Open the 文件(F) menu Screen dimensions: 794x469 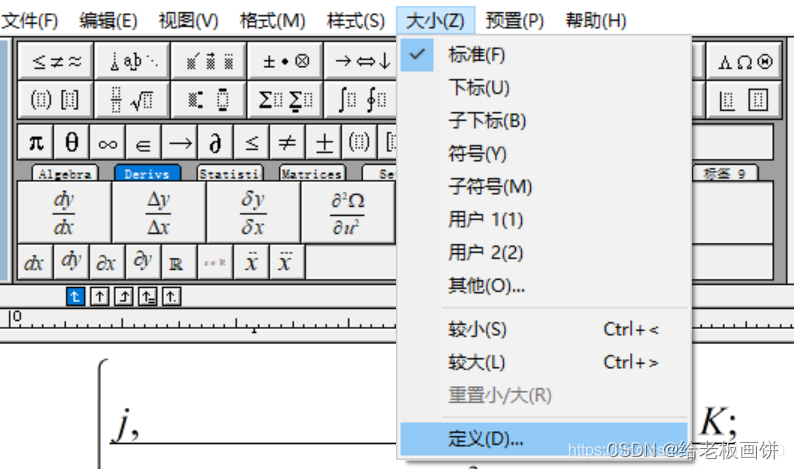click(x=30, y=21)
